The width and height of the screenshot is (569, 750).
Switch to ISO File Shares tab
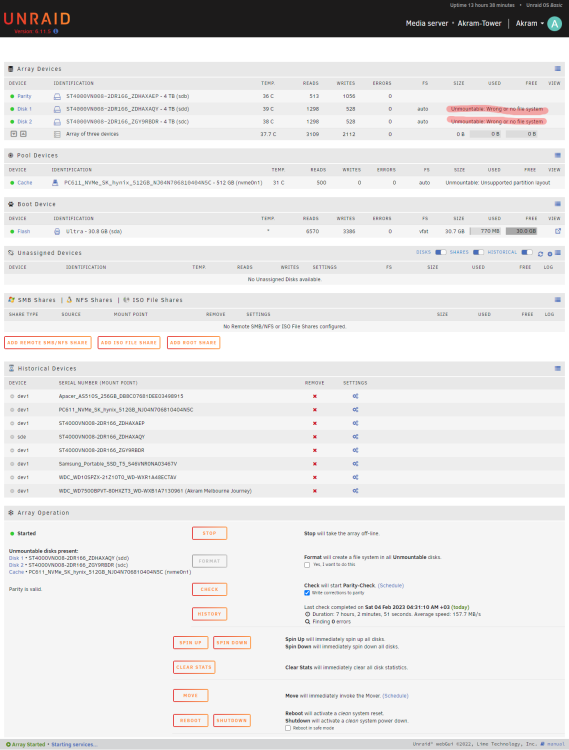[x=153, y=300]
